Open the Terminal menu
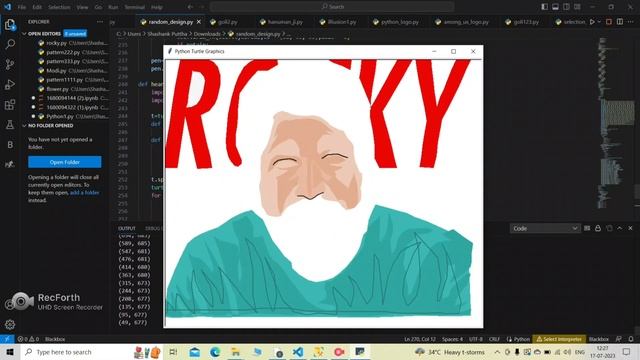The image size is (640, 360). click(x=134, y=7)
